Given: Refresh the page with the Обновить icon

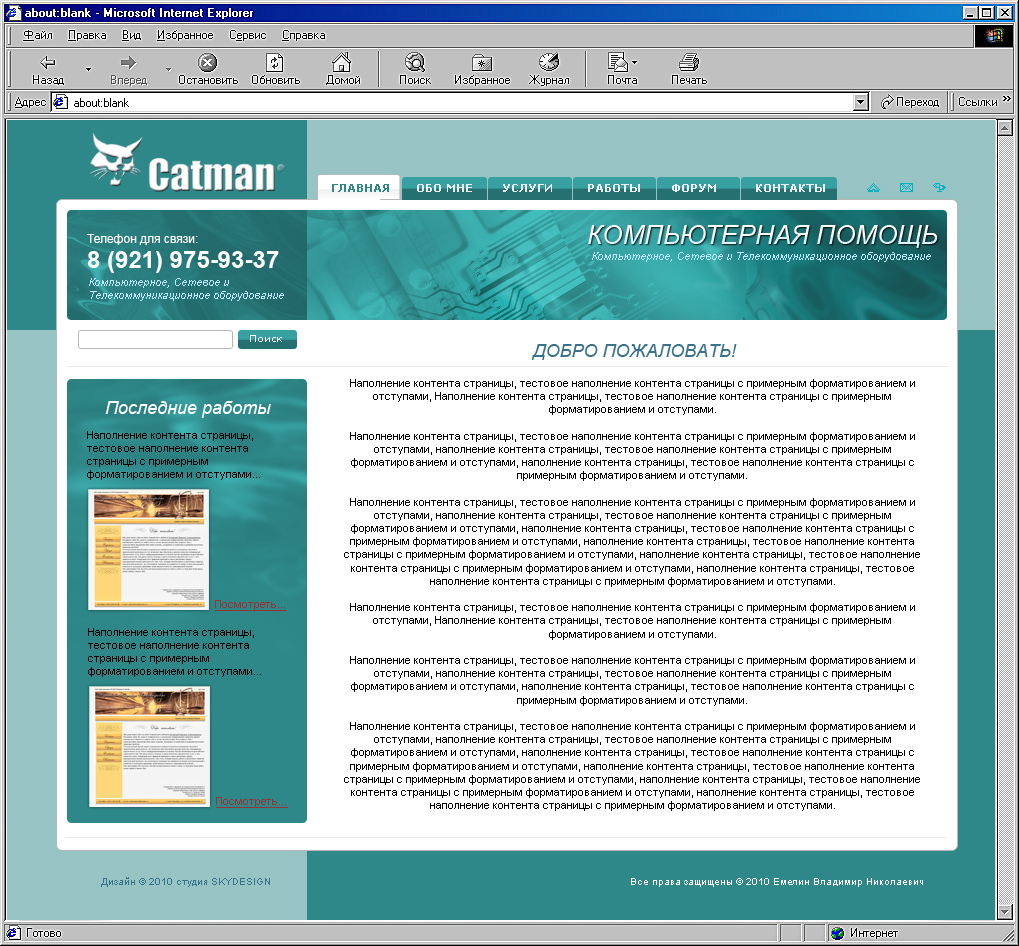Looking at the screenshot, I should coord(275,69).
